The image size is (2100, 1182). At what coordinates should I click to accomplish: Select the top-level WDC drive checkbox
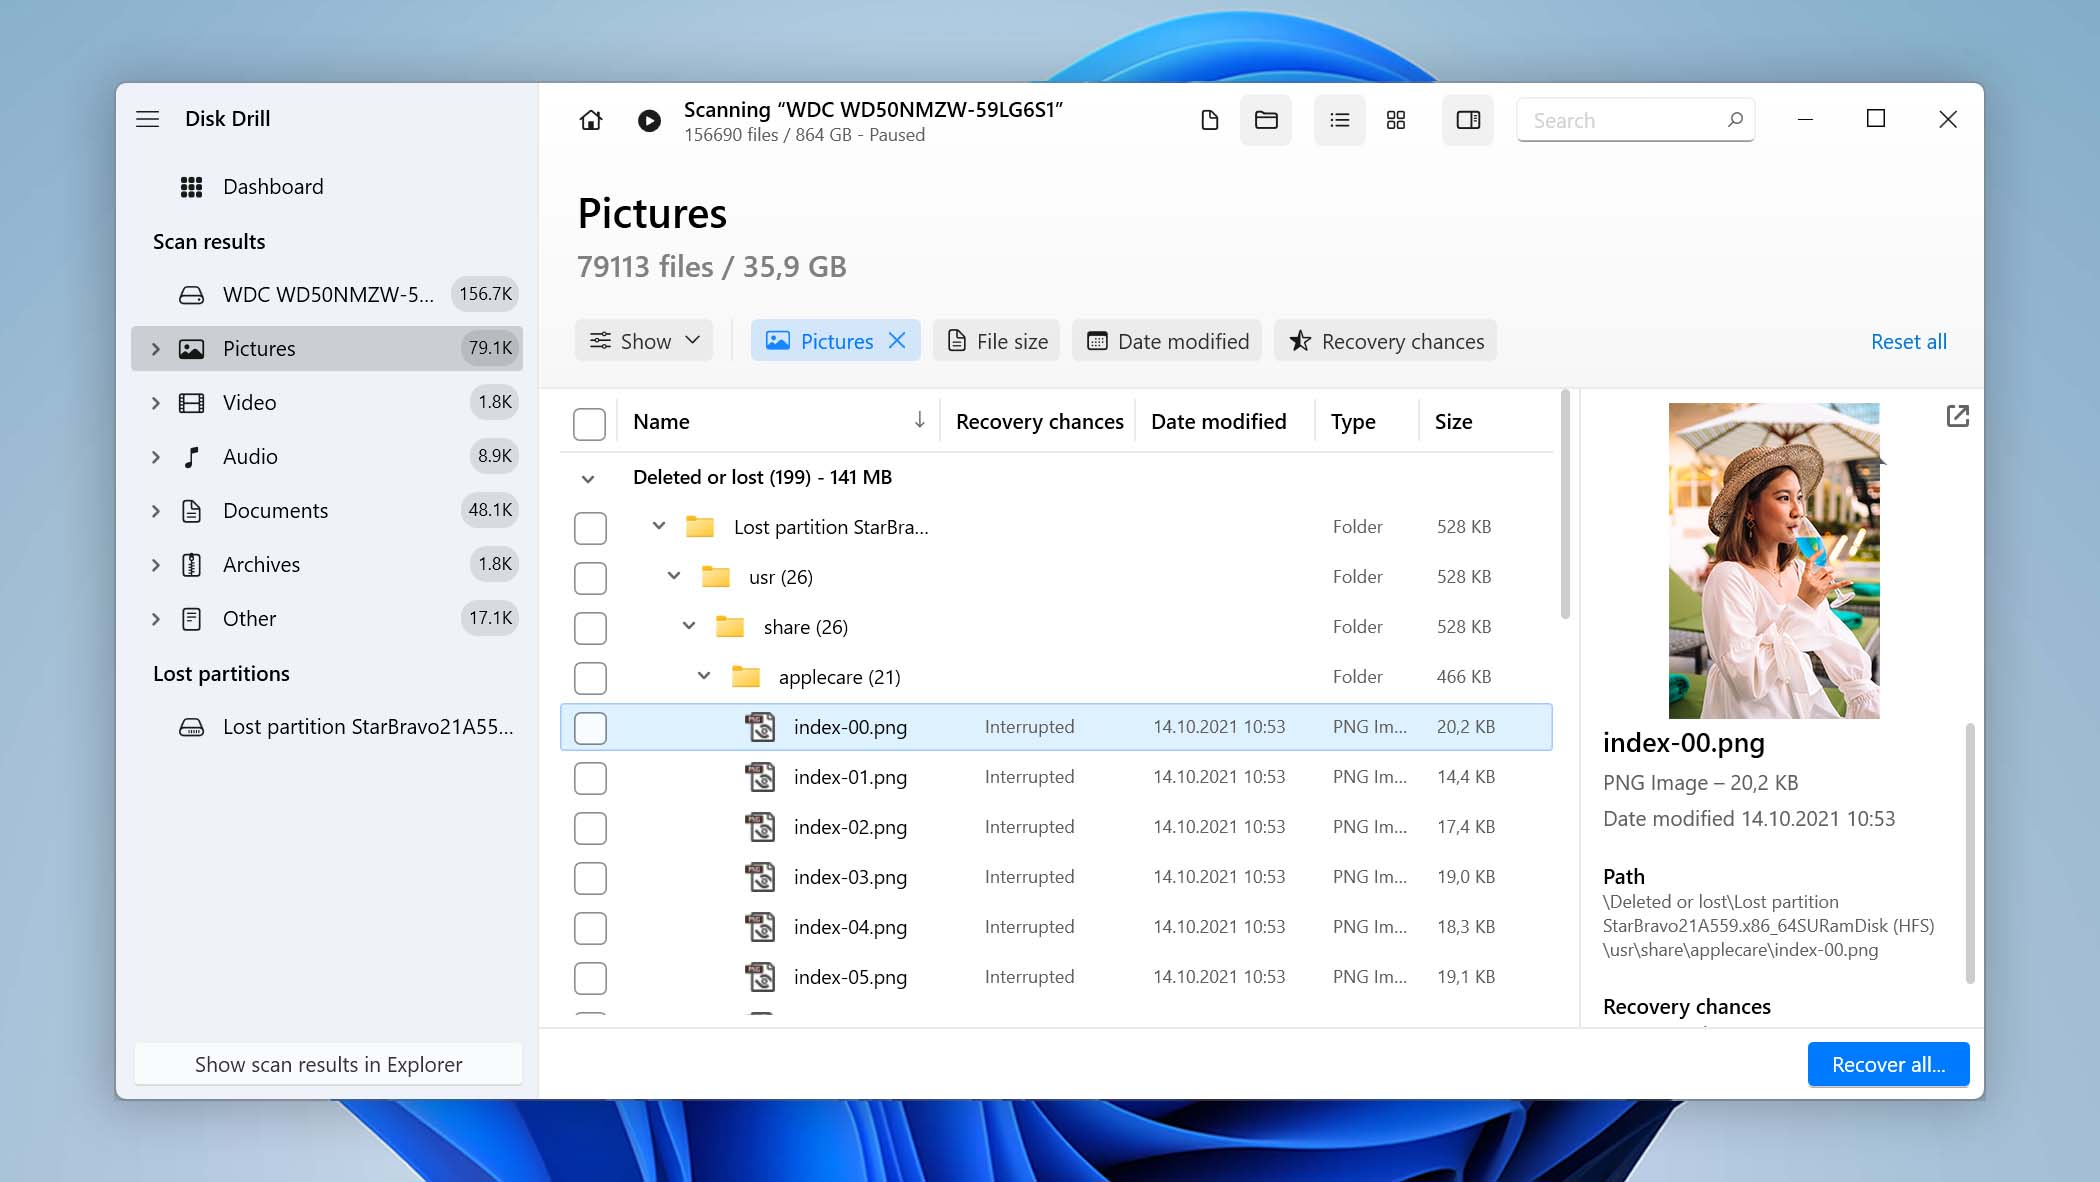click(590, 421)
